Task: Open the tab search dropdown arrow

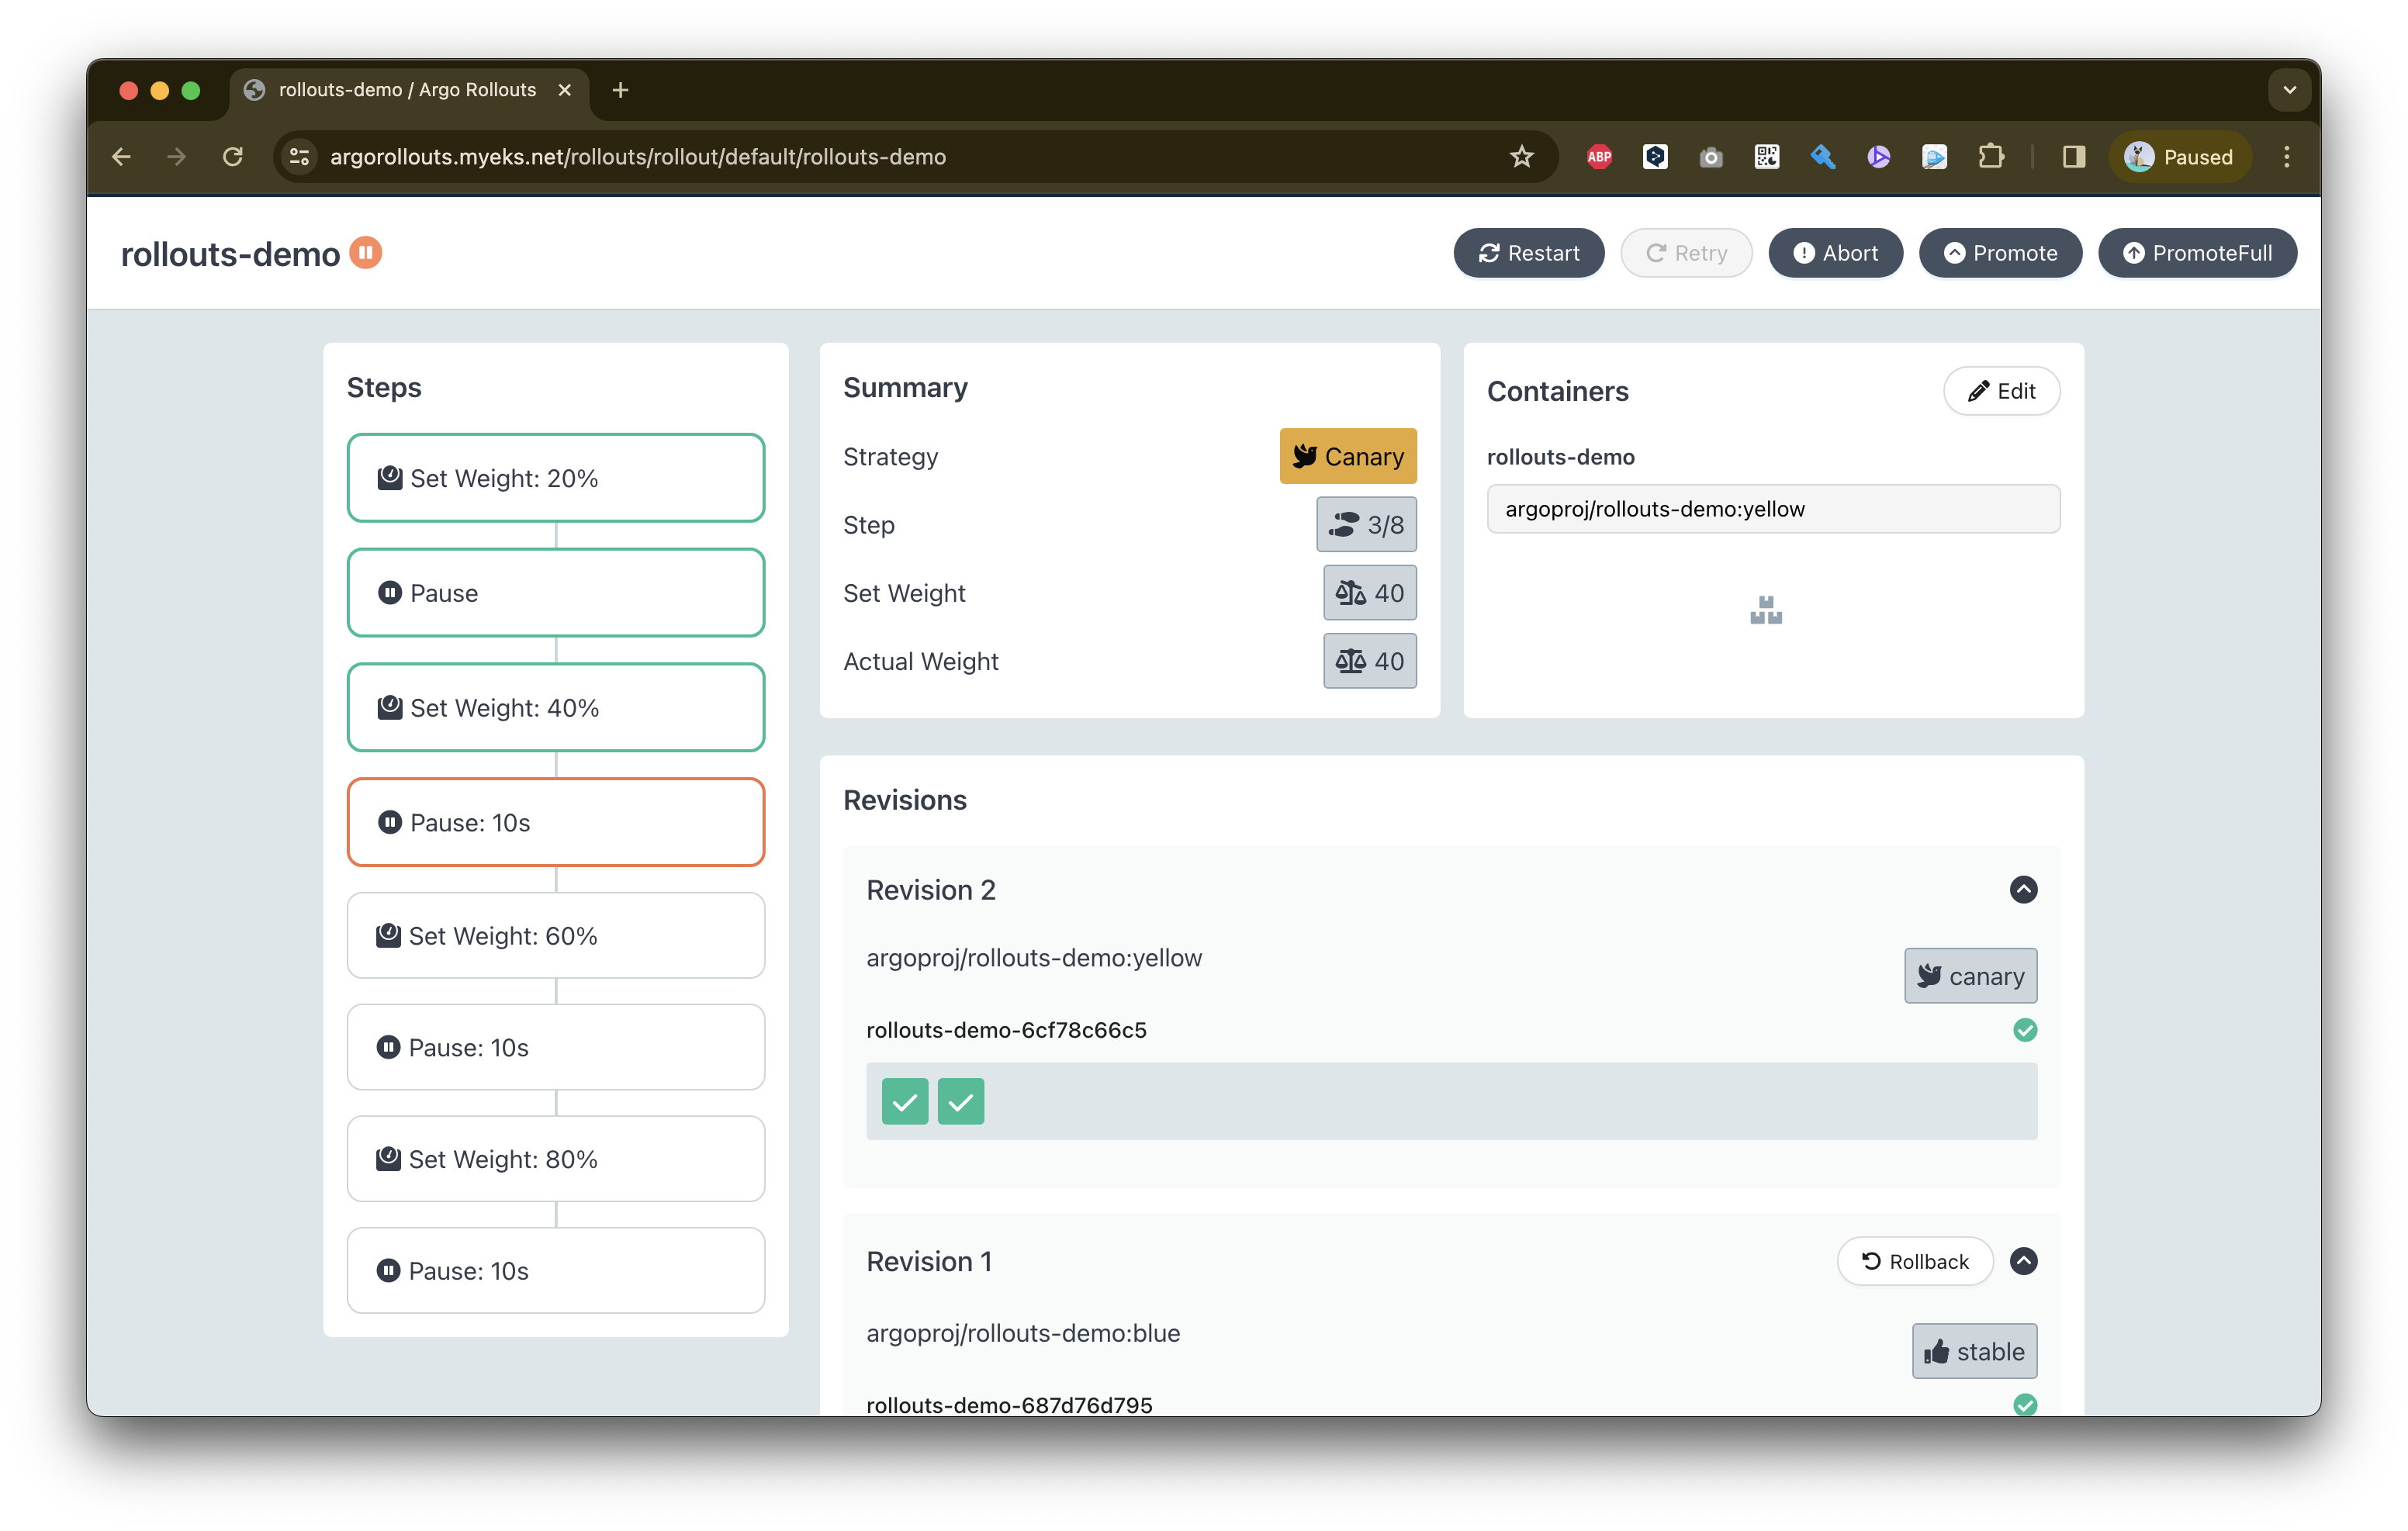Action: click(2289, 90)
